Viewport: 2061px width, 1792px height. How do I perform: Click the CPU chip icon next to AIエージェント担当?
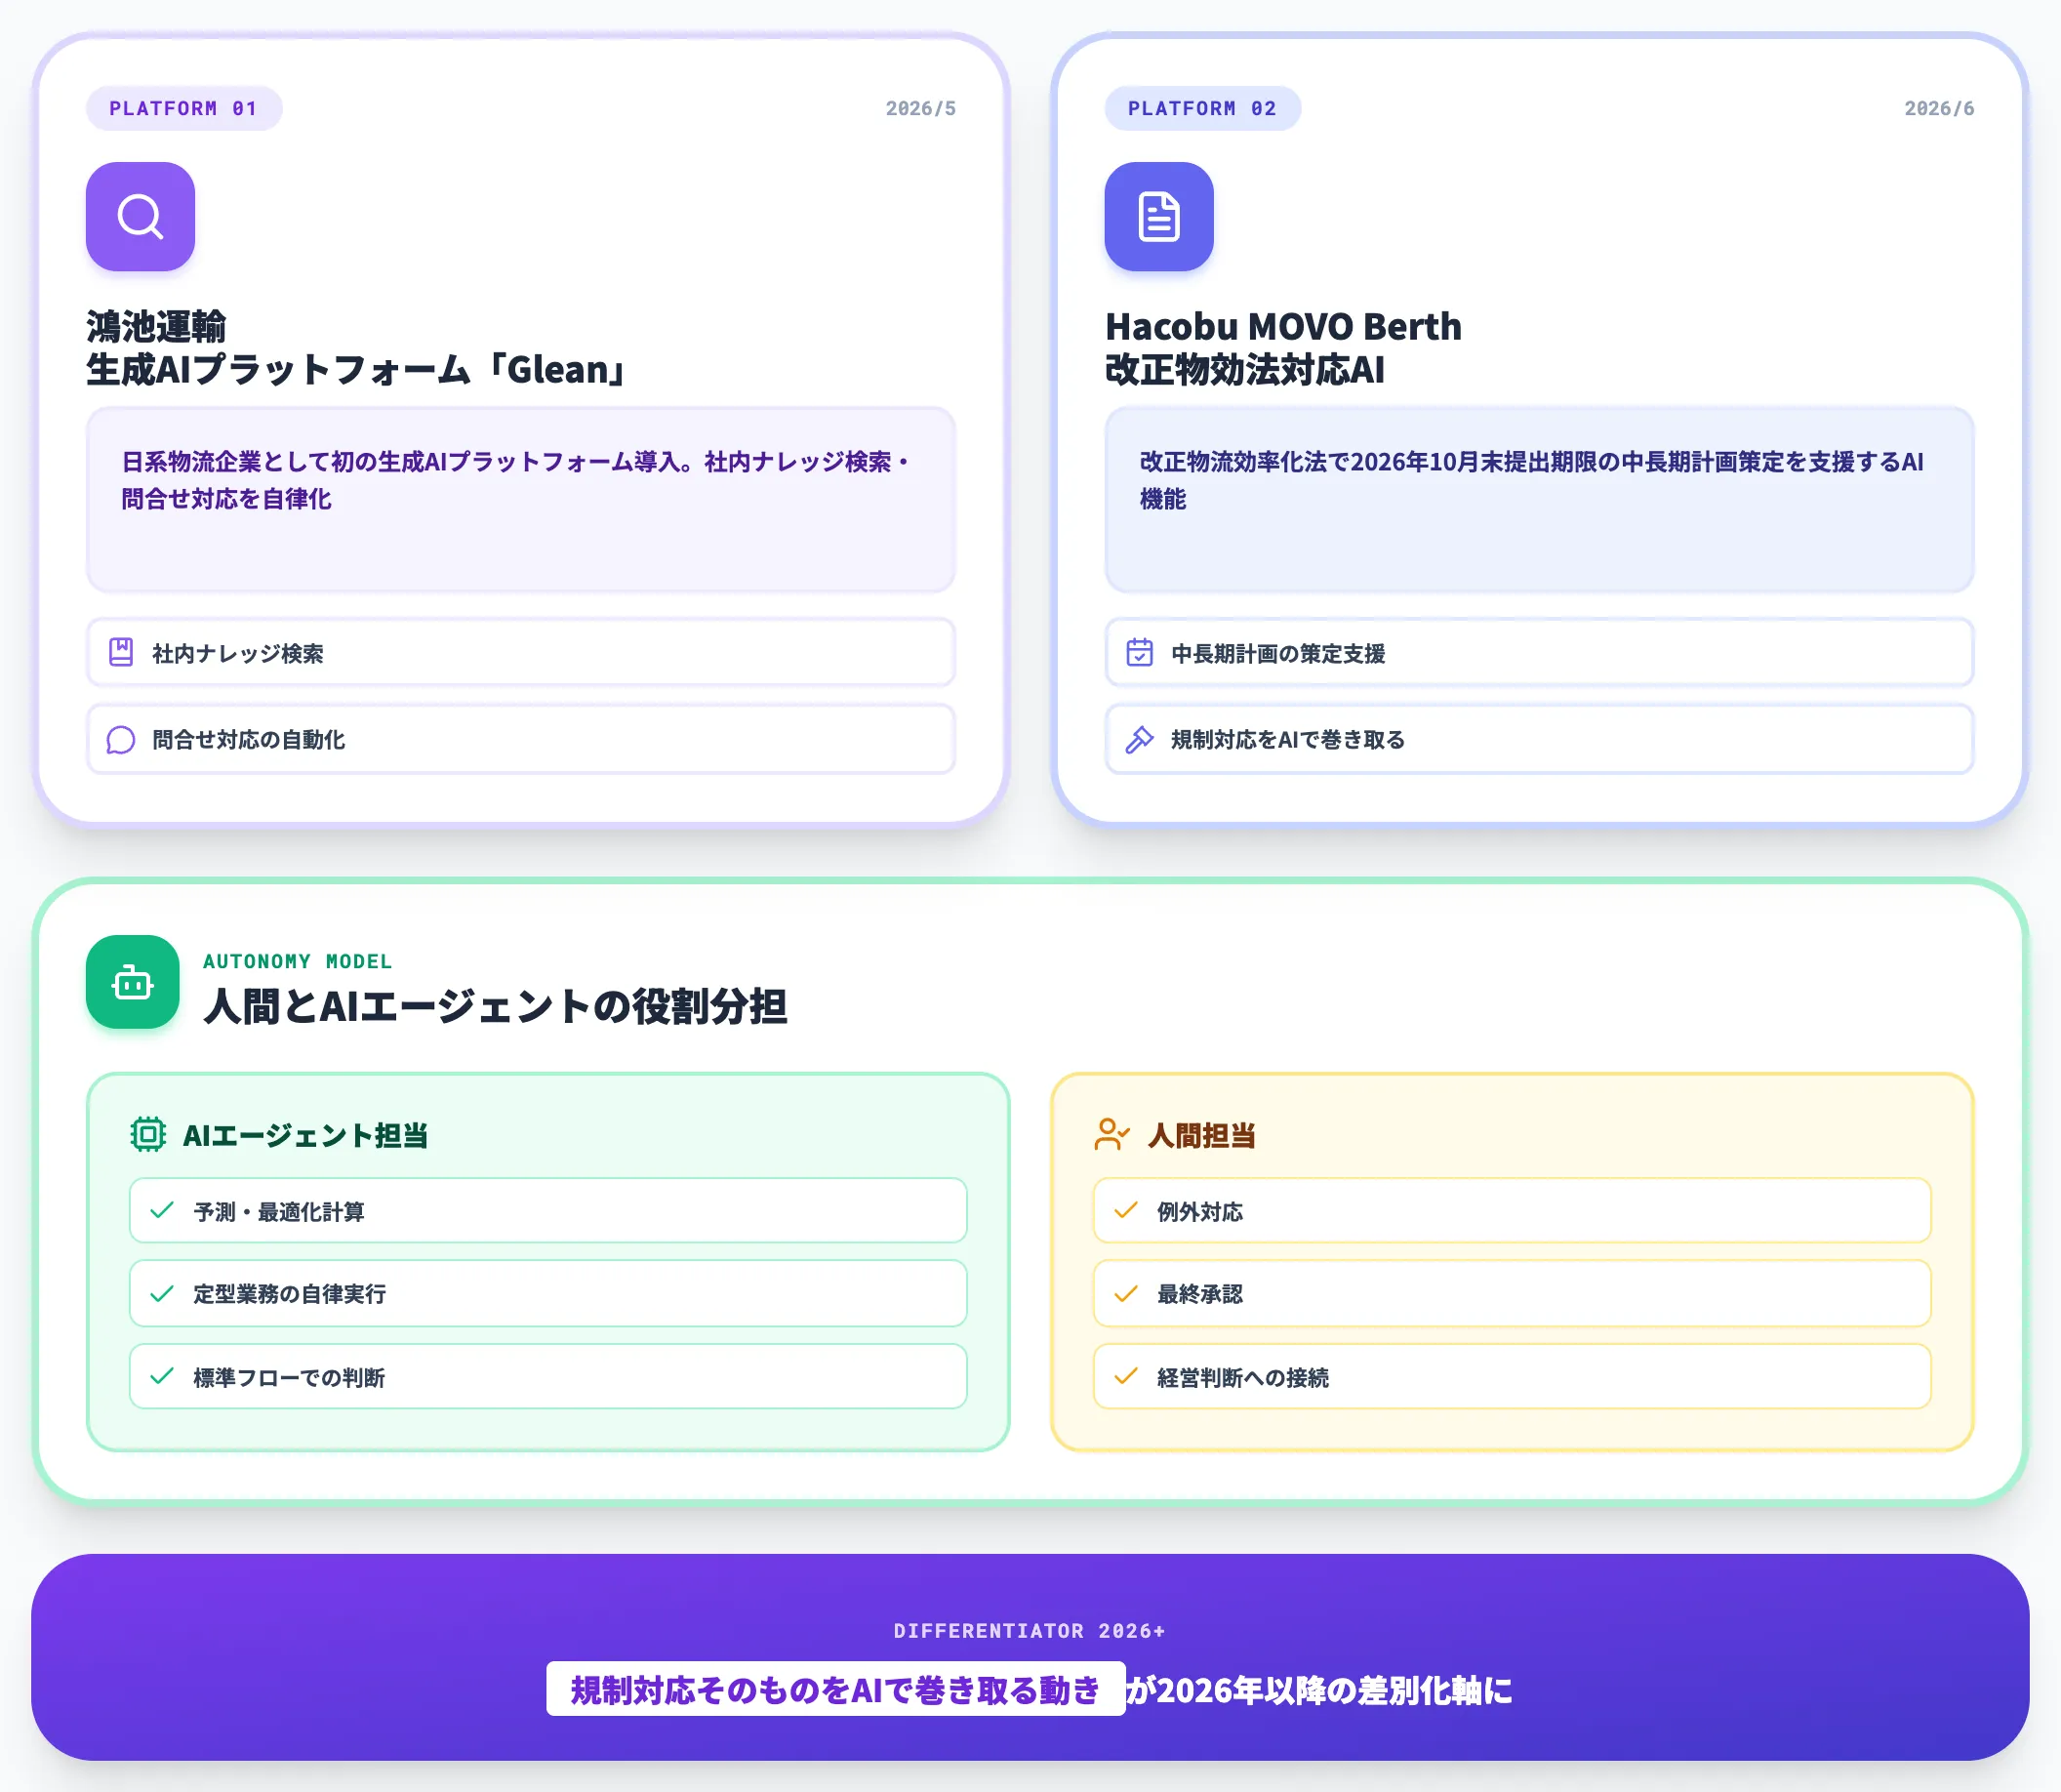click(148, 1134)
